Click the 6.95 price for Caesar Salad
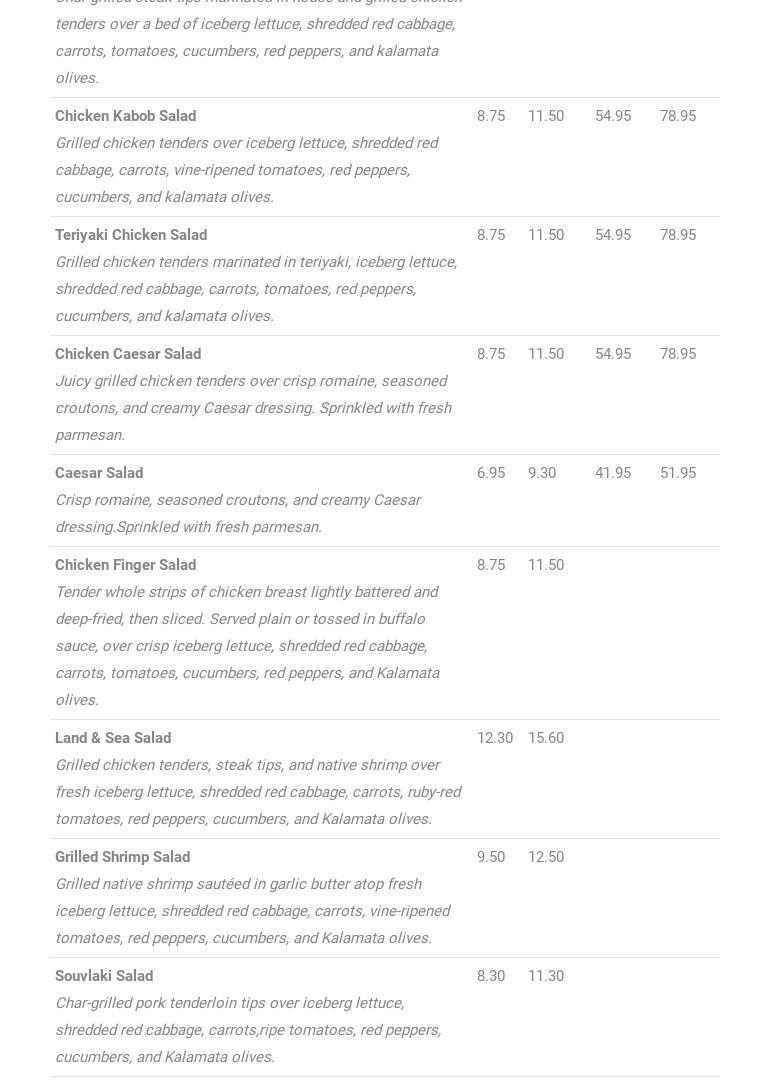 (x=491, y=473)
